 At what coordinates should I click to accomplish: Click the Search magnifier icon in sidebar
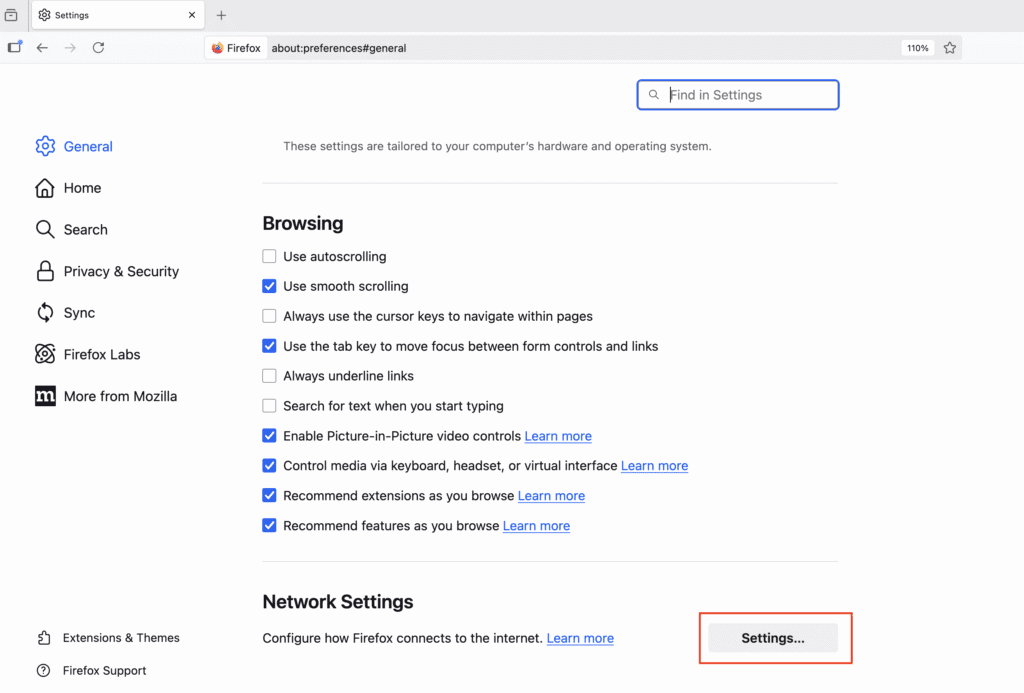pyautogui.click(x=45, y=229)
